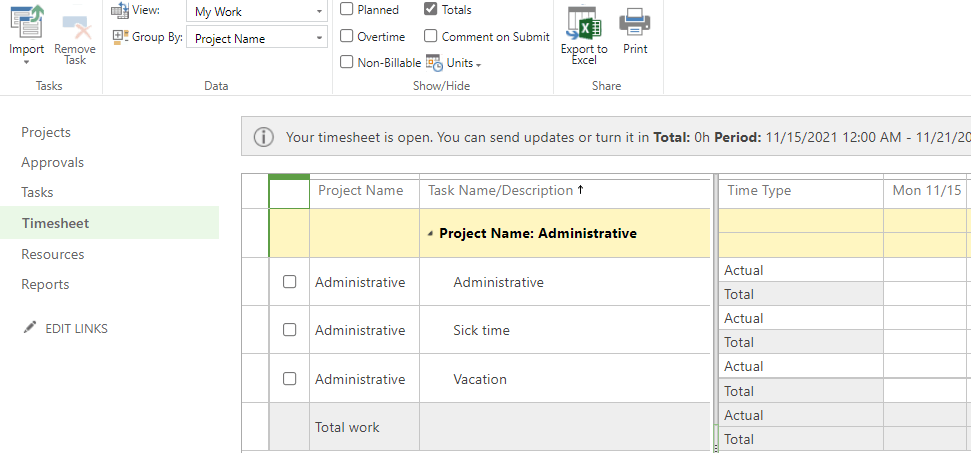Click the Actual Mon 11/15 cell for Vacation
The width and height of the screenshot is (971, 453).
(x=926, y=366)
